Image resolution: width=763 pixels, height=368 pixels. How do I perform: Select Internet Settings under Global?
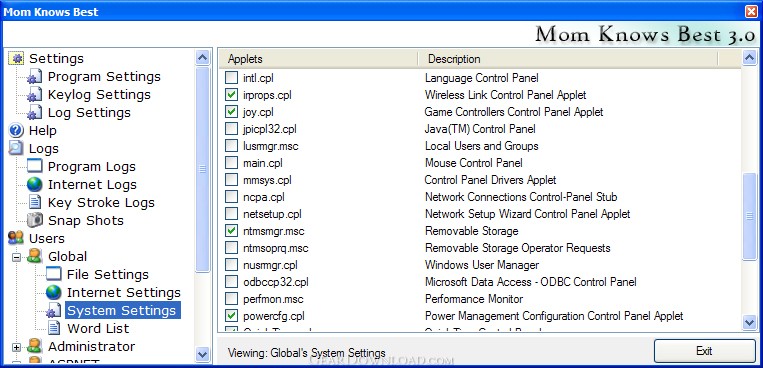point(124,293)
